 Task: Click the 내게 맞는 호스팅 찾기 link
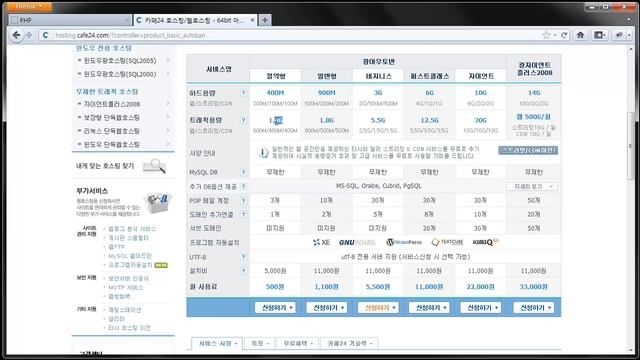point(105,166)
